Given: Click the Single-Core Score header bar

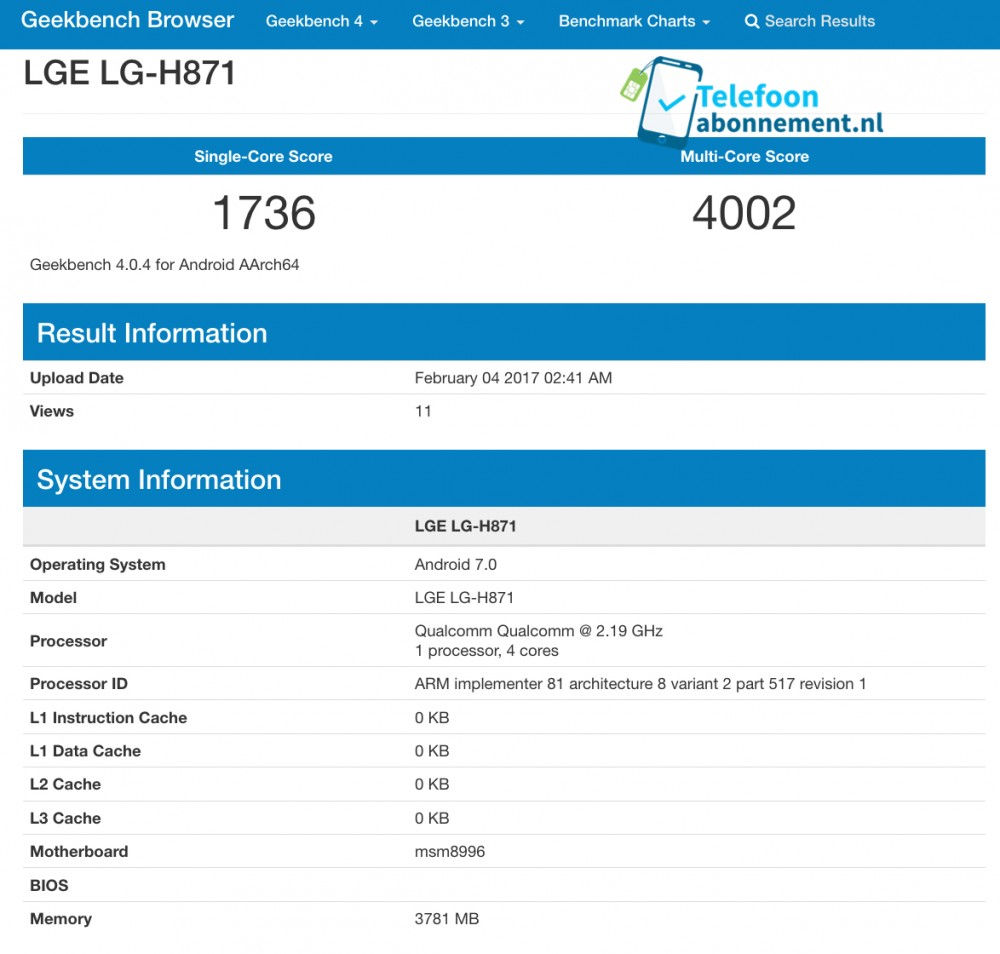Looking at the screenshot, I should tap(262, 156).
